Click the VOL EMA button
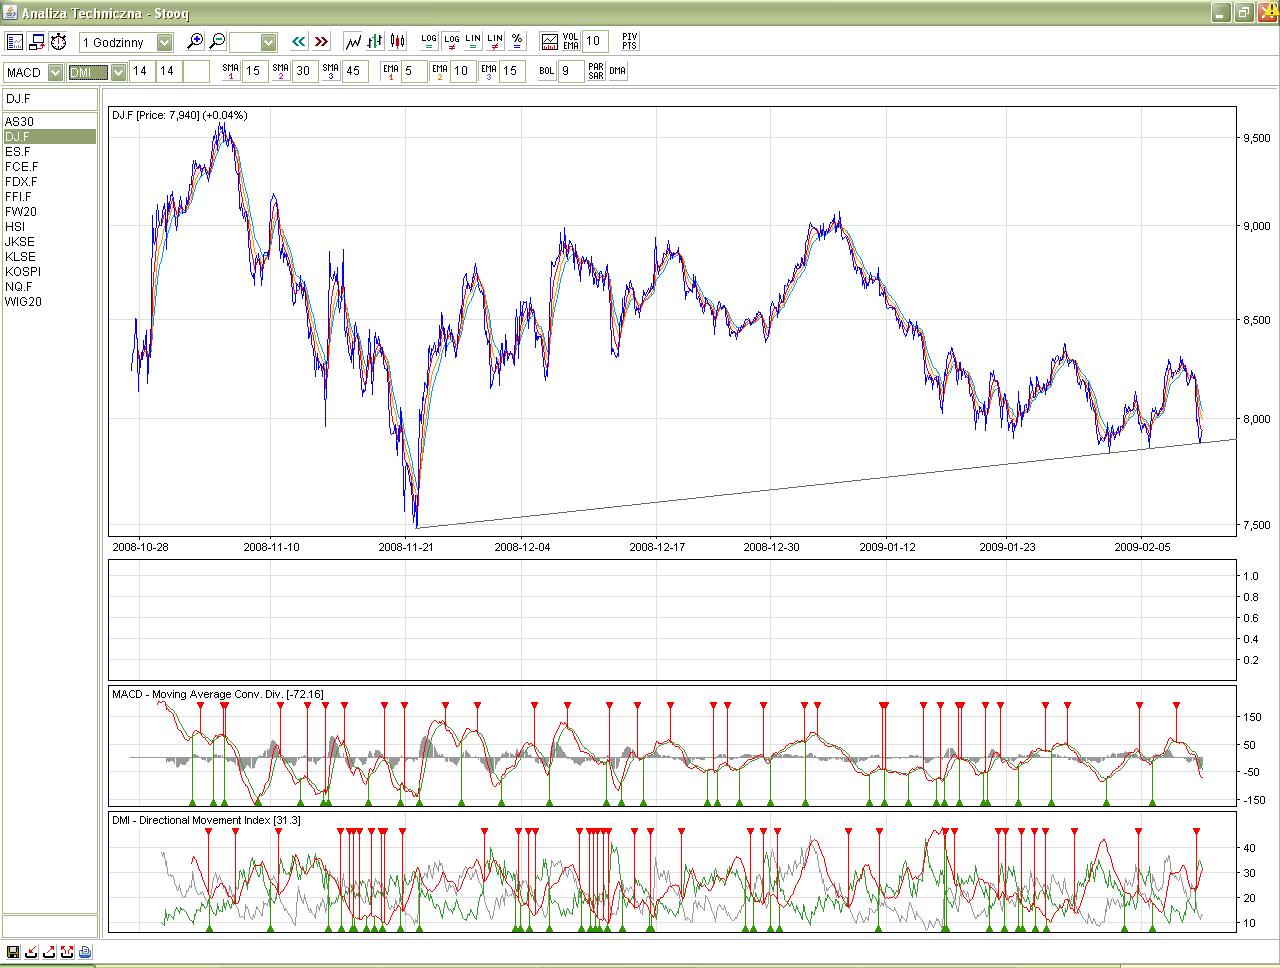1280x968 pixels. click(571, 42)
